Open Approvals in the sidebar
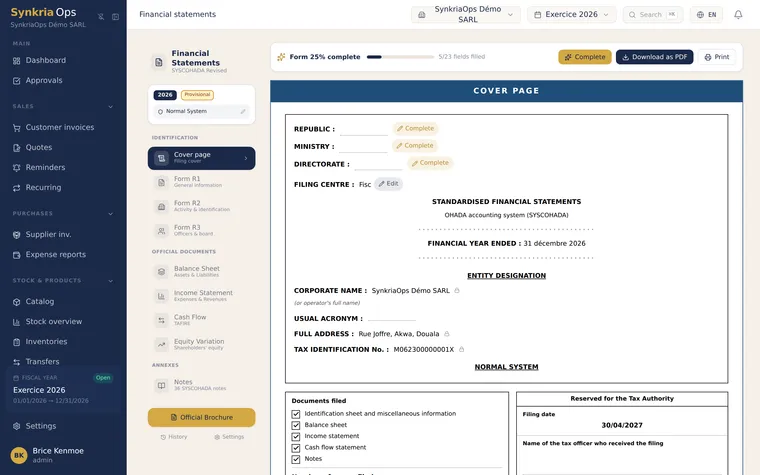760x475 pixels. (44, 80)
